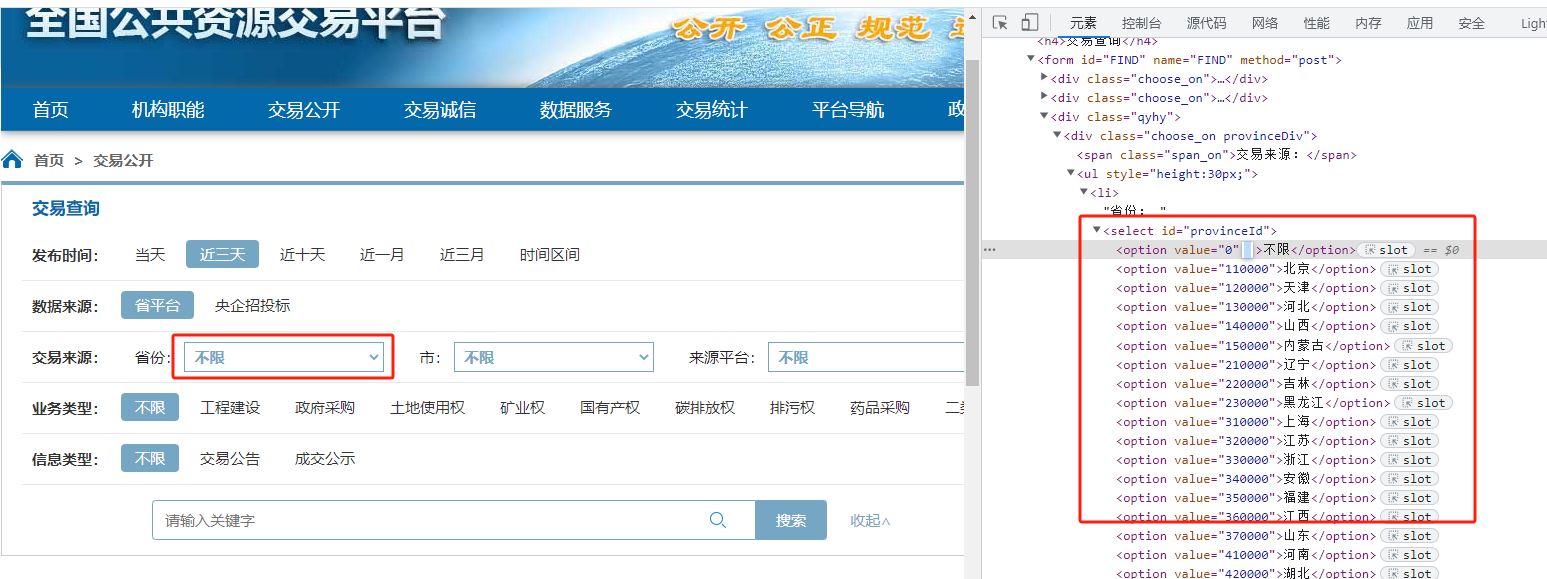Image resolution: width=1547 pixels, height=579 pixels.
Task: Select 排污权 business type
Action: (792, 407)
